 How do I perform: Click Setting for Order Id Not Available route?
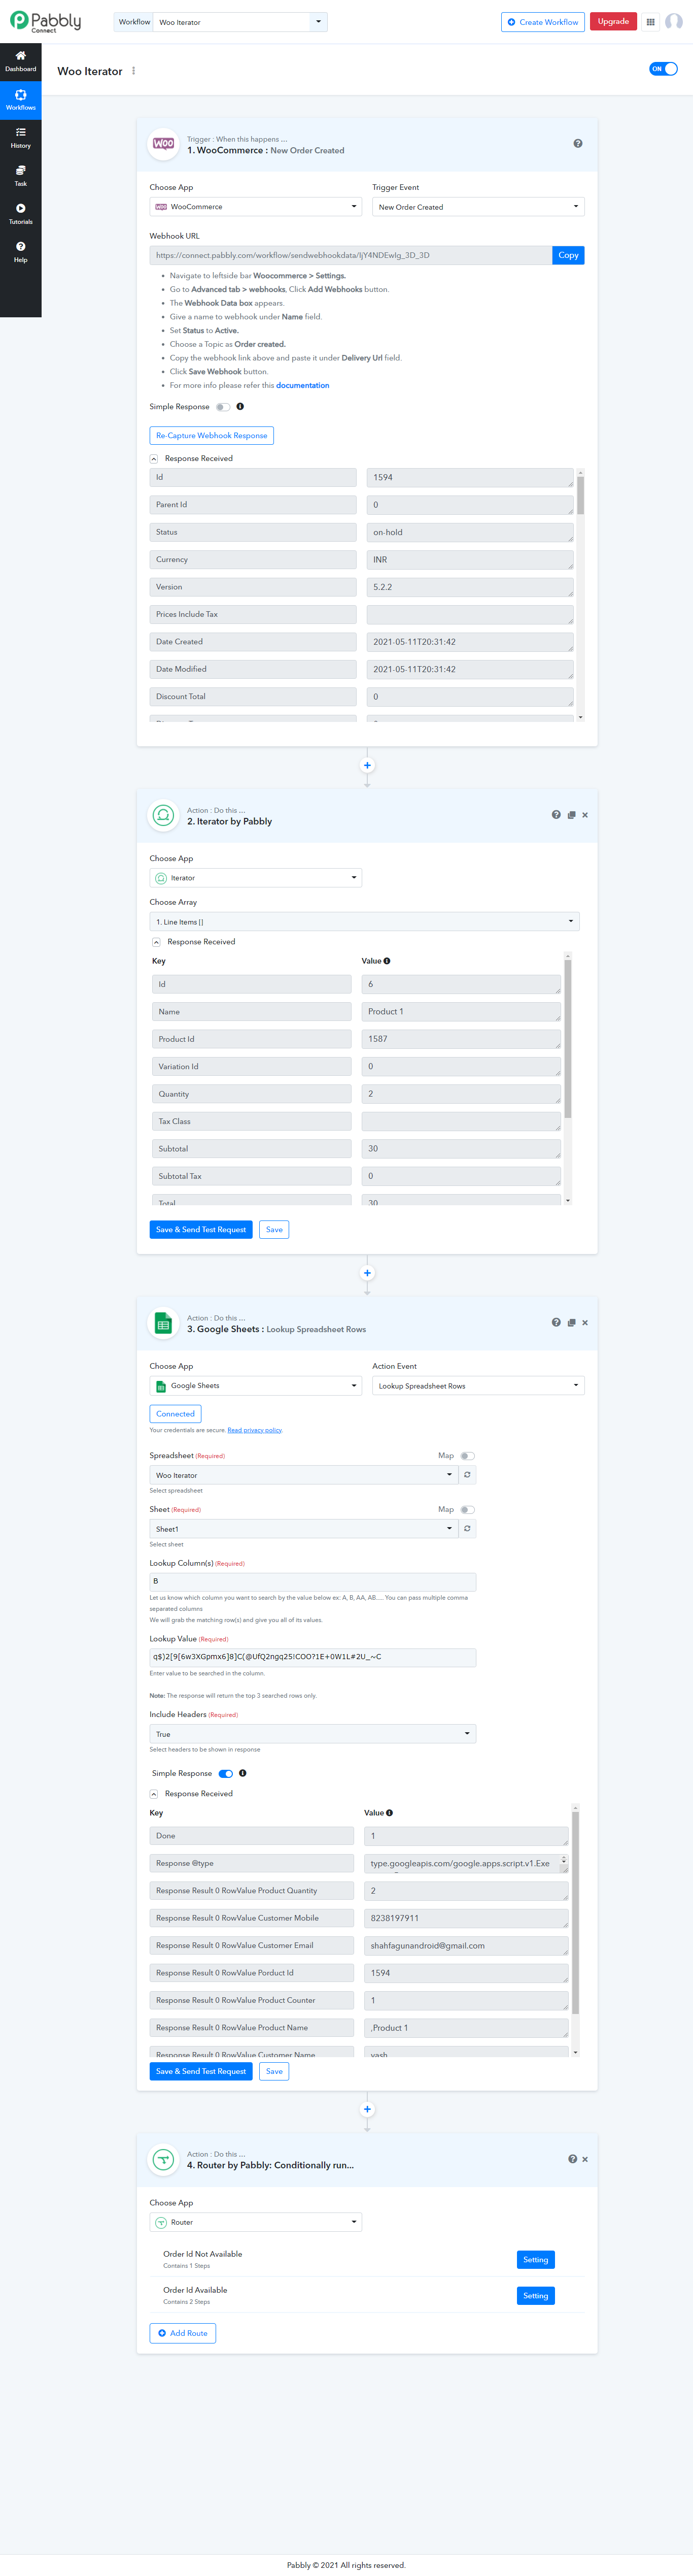[x=536, y=2260]
